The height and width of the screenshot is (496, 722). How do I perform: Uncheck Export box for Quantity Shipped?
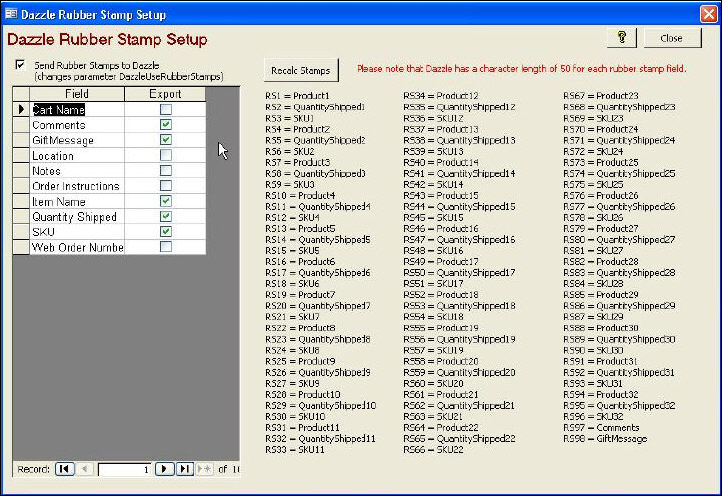[166, 216]
